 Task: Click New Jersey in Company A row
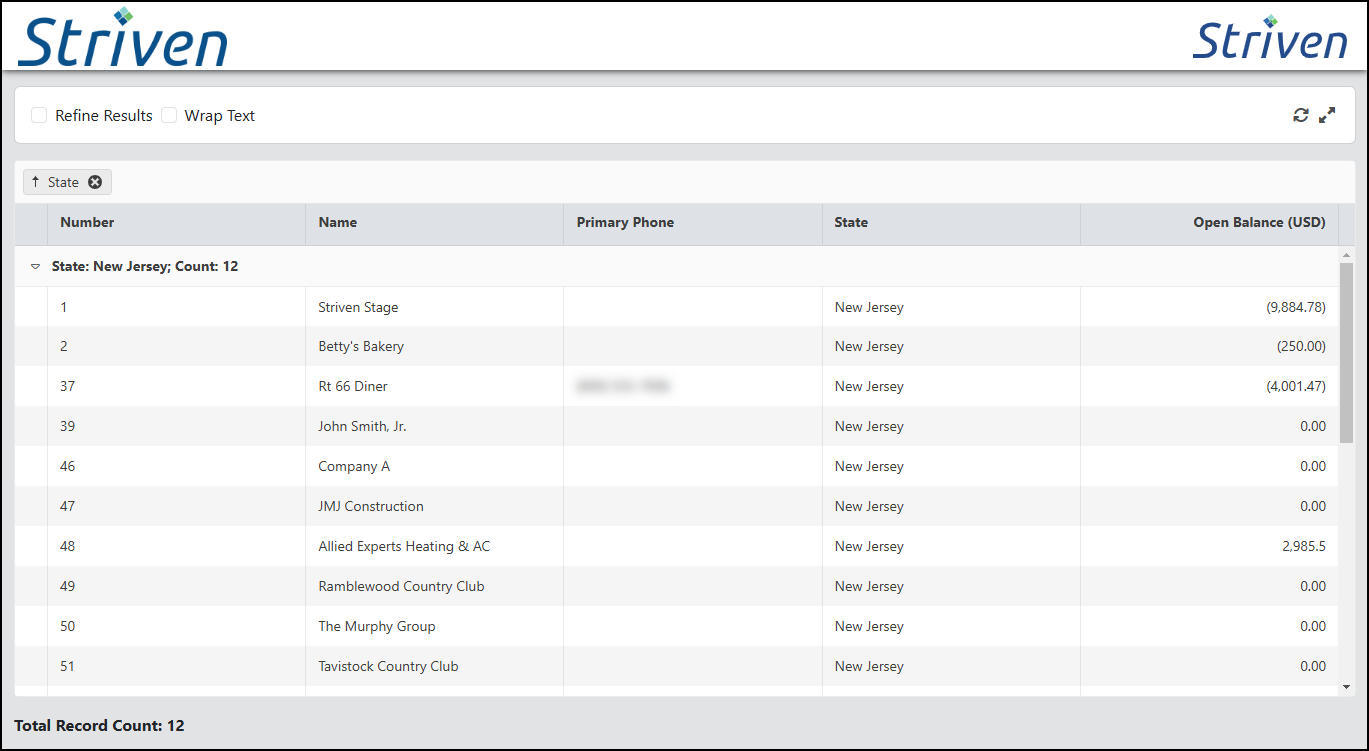coord(869,466)
